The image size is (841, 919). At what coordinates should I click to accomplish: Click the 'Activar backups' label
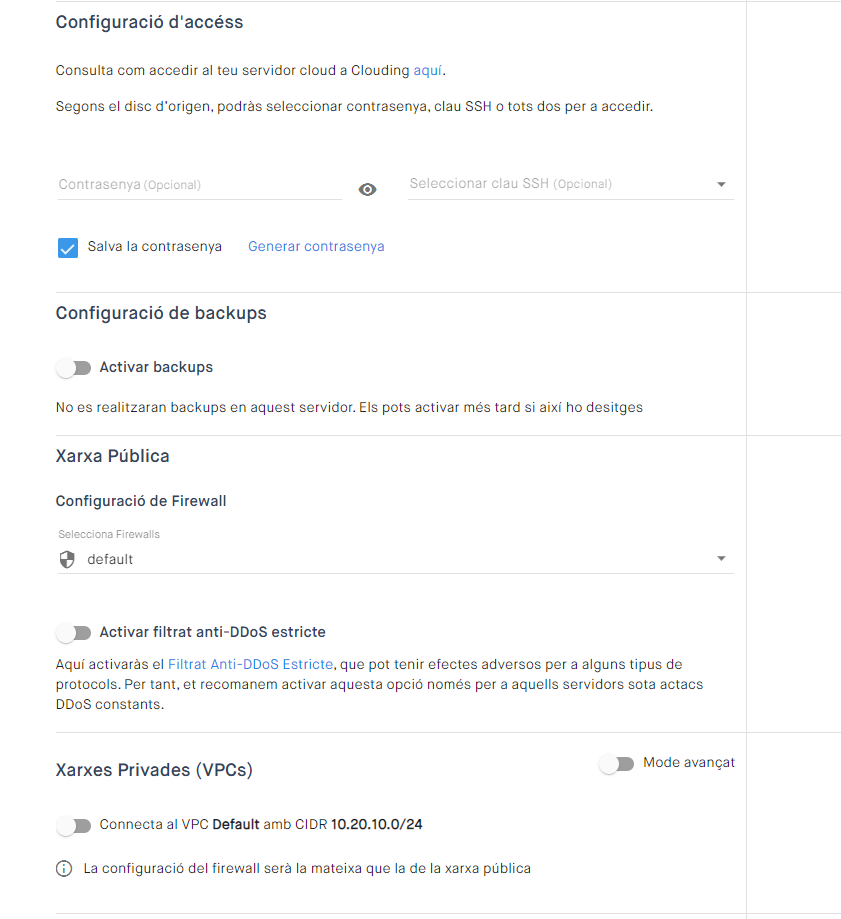[x=156, y=367]
